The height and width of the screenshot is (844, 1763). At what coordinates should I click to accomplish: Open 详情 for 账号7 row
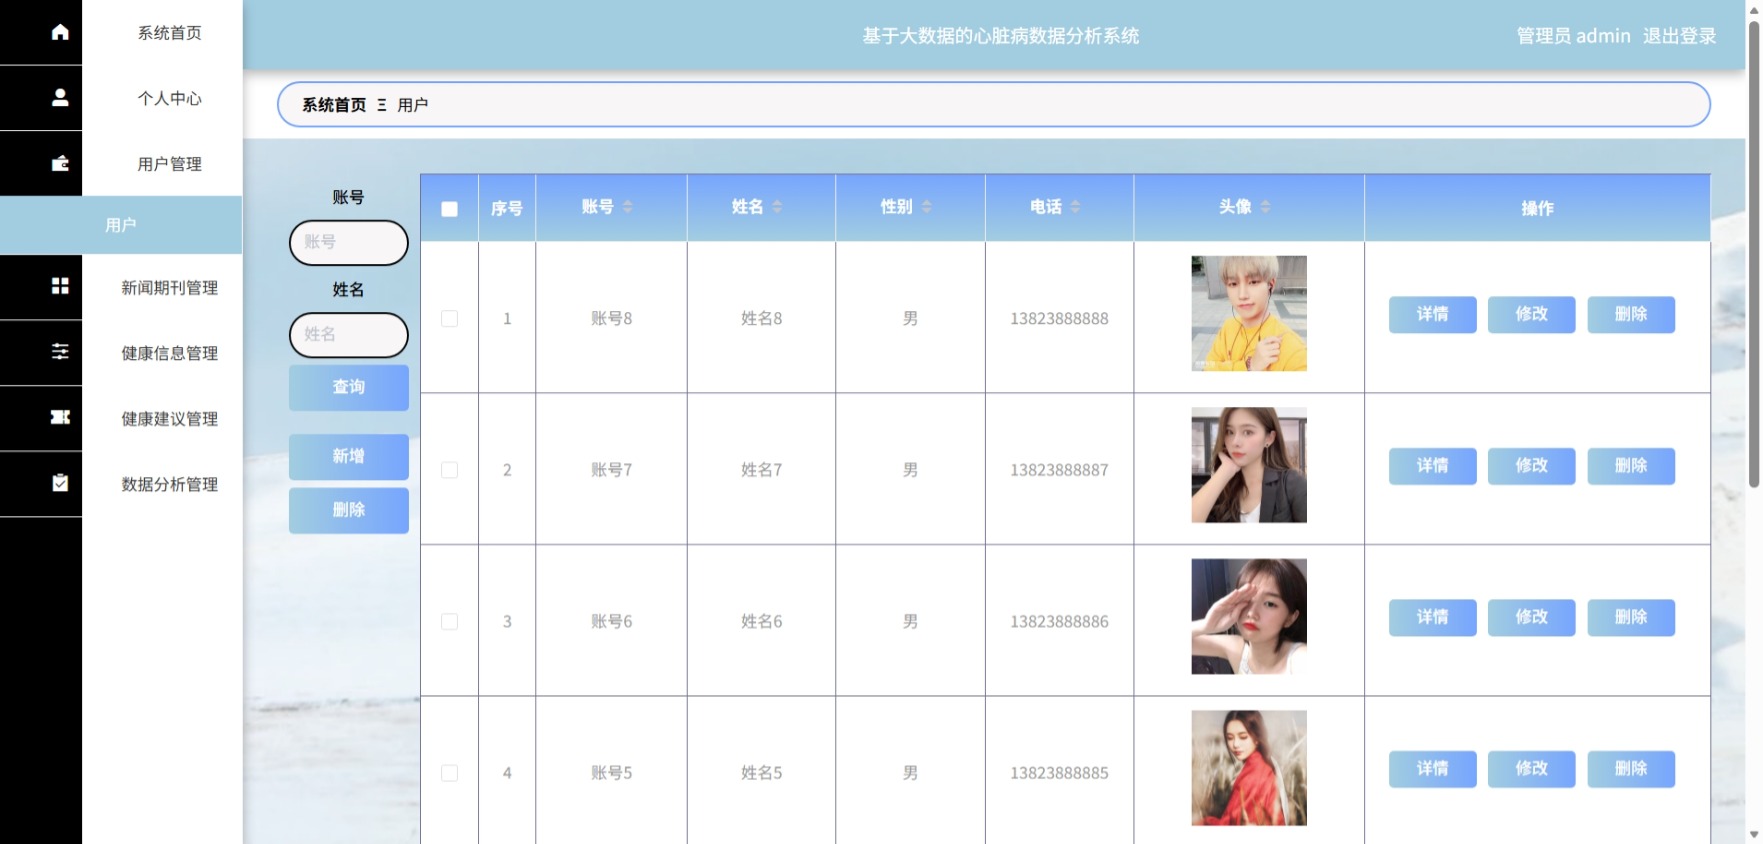click(x=1432, y=466)
